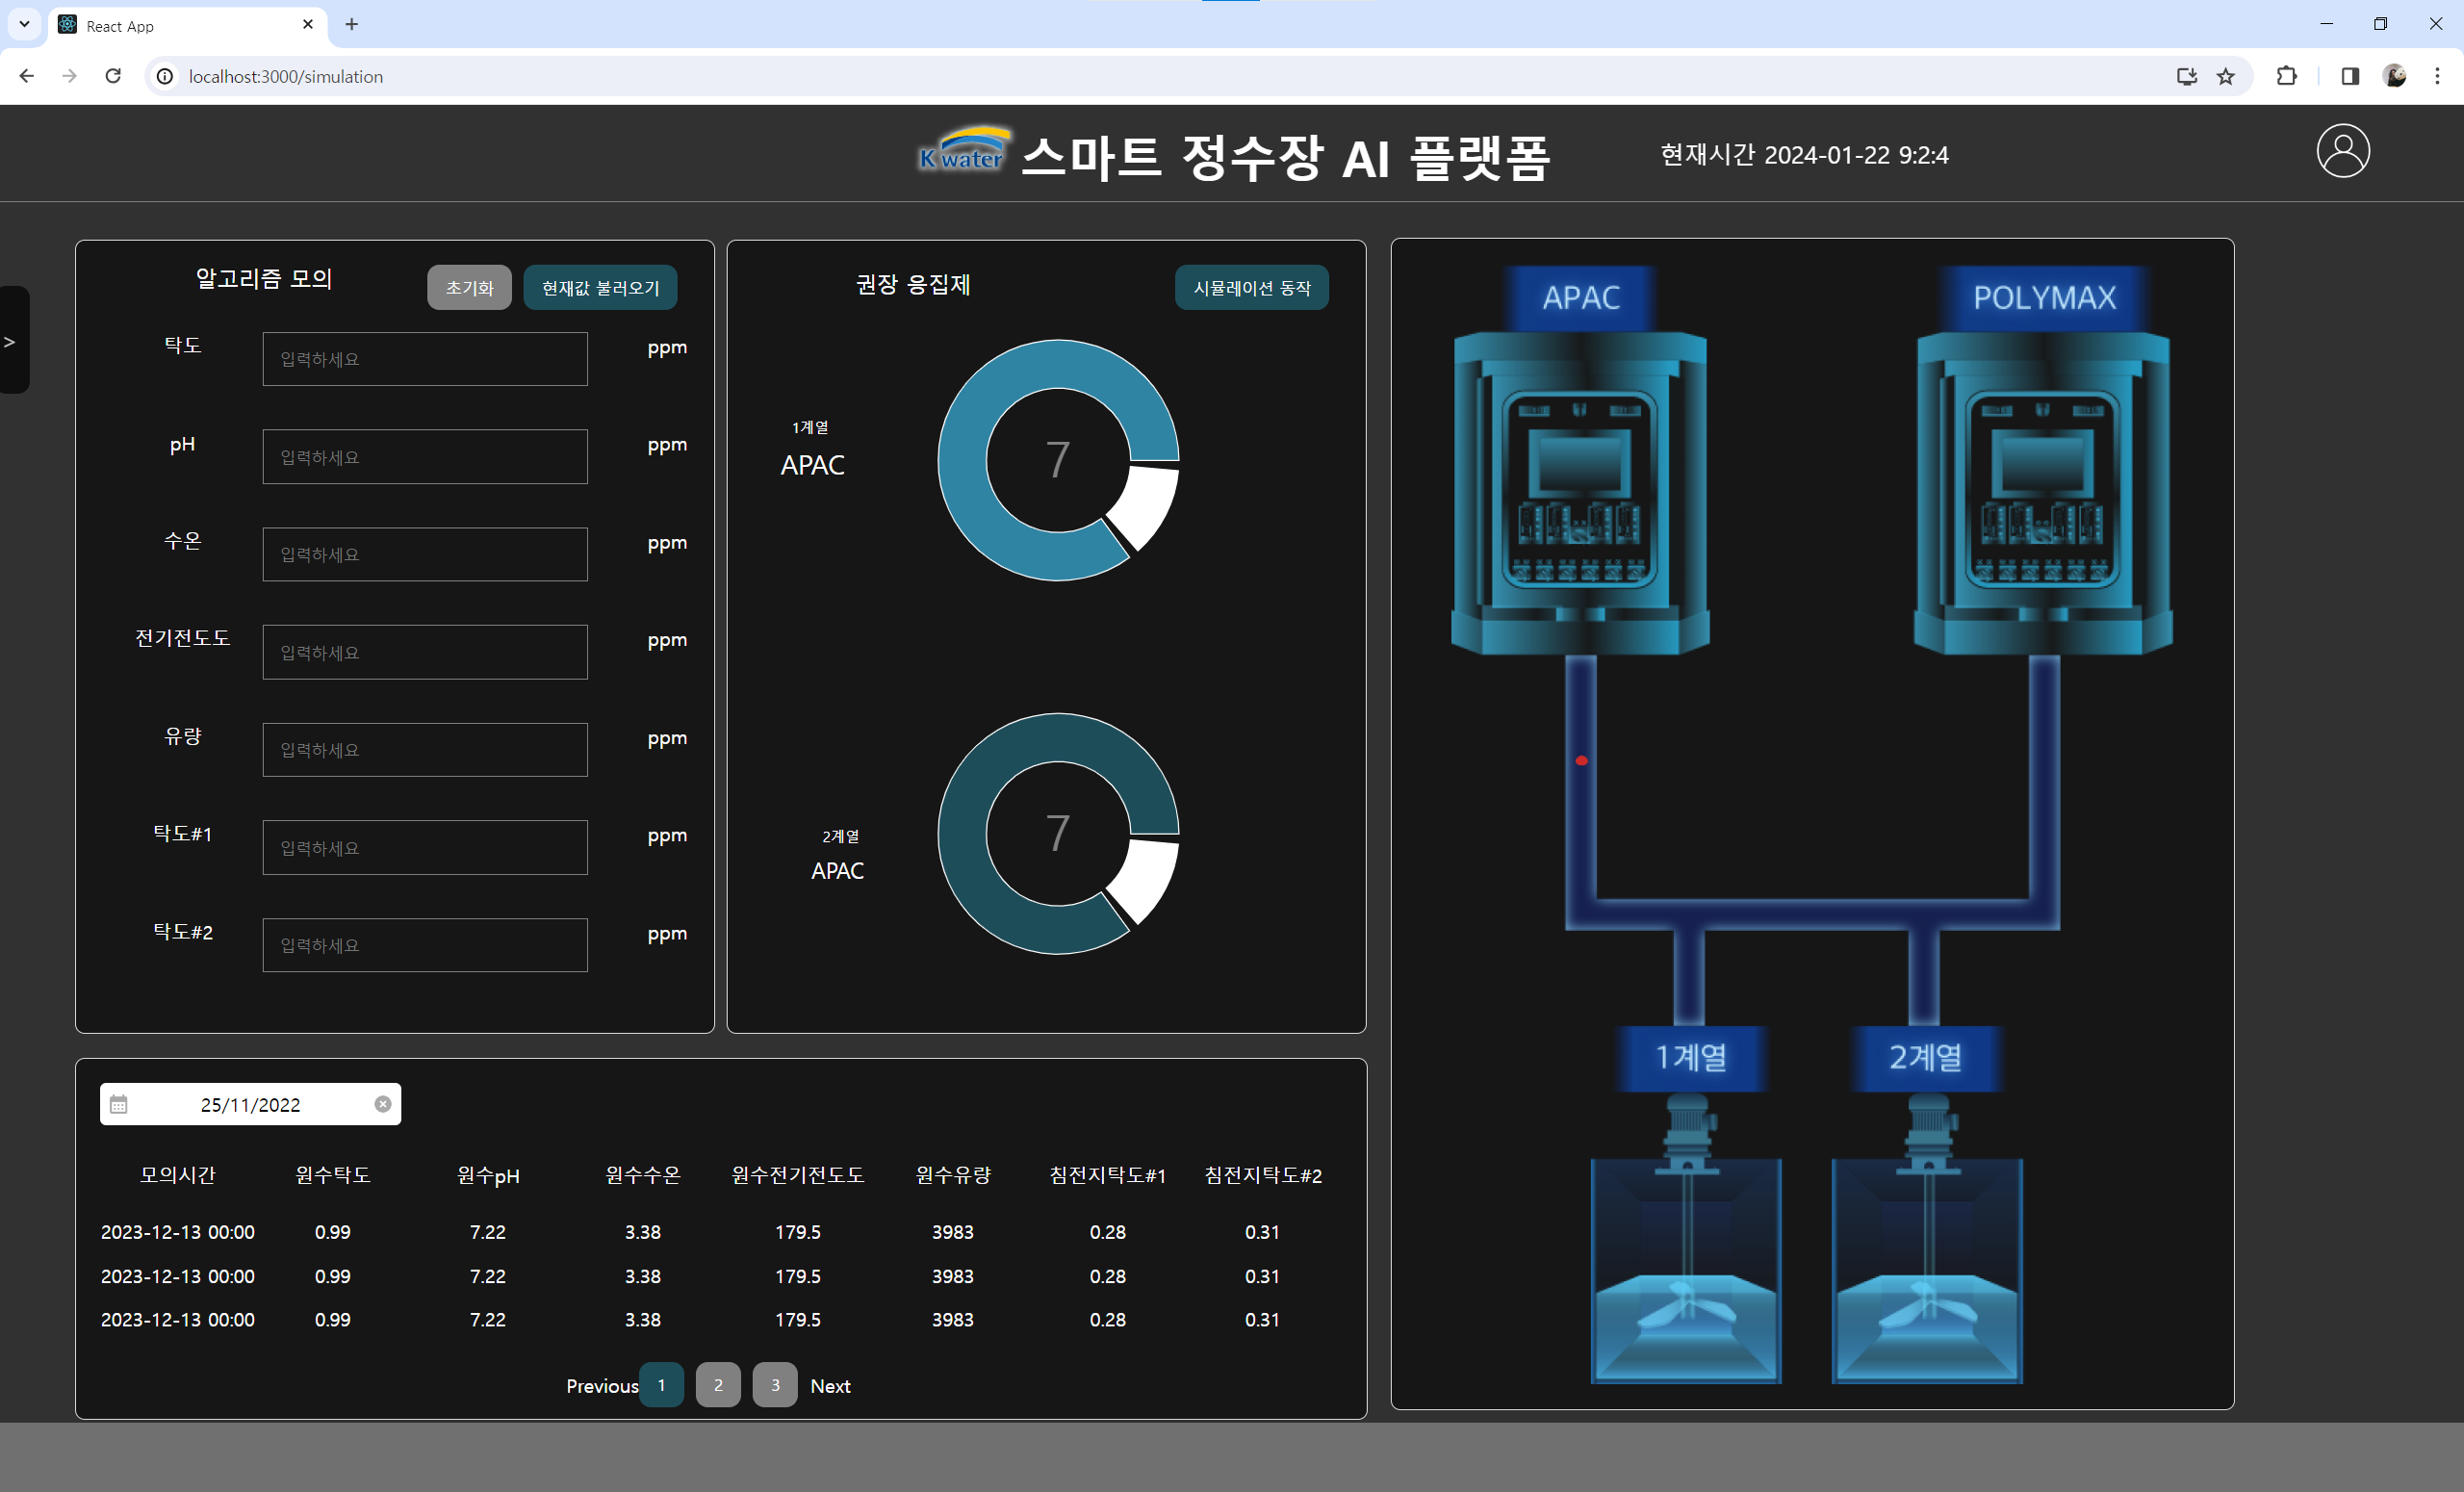This screenshot has width=2464, height=1492.
Task: Go to pagination page 2
Action: tap(718, 1385)
